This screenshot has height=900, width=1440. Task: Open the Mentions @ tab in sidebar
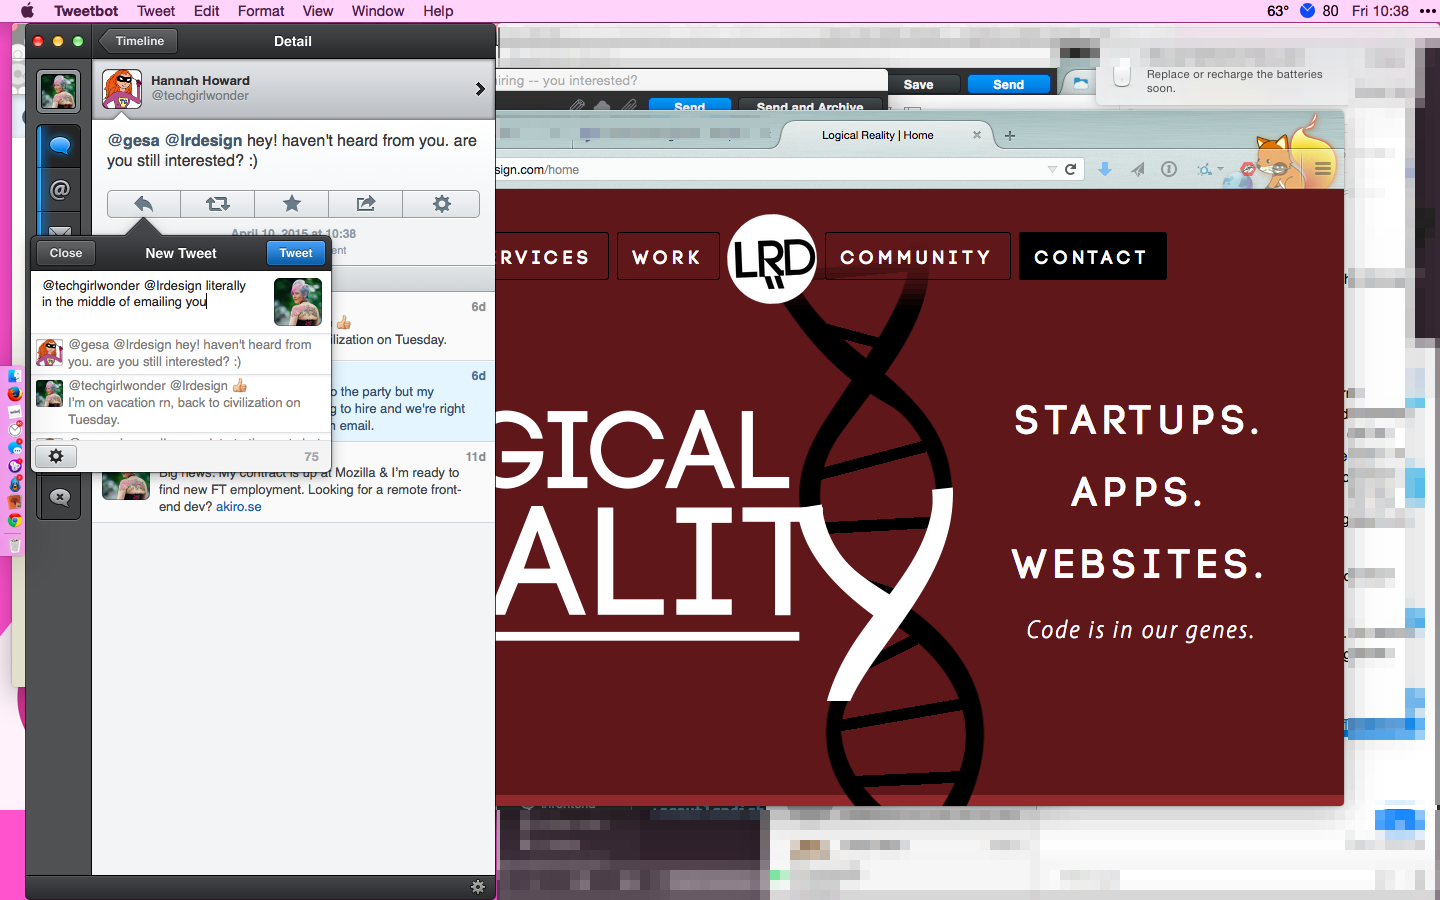coord(59,189)
